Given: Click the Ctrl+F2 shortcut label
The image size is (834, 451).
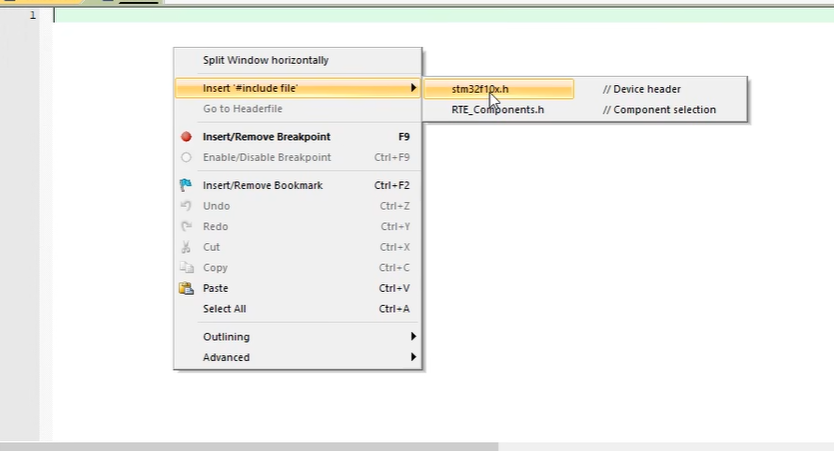Looking at the screenshot, I should pyautogui.click(x=392, y=185).
